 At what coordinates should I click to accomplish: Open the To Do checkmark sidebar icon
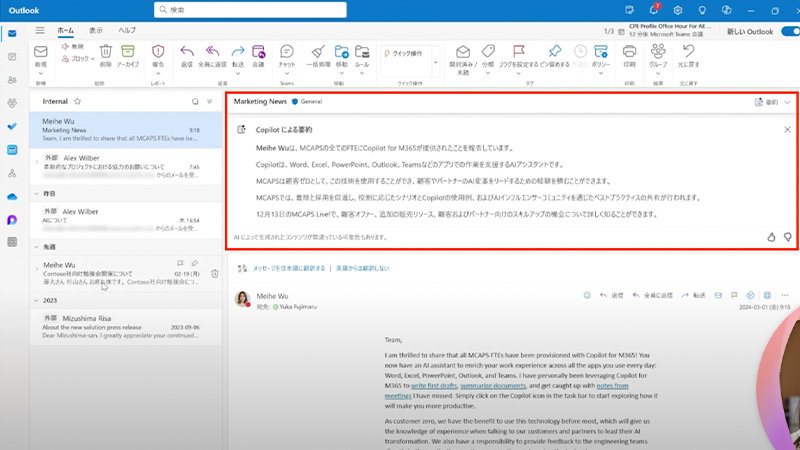pos(12,126)
